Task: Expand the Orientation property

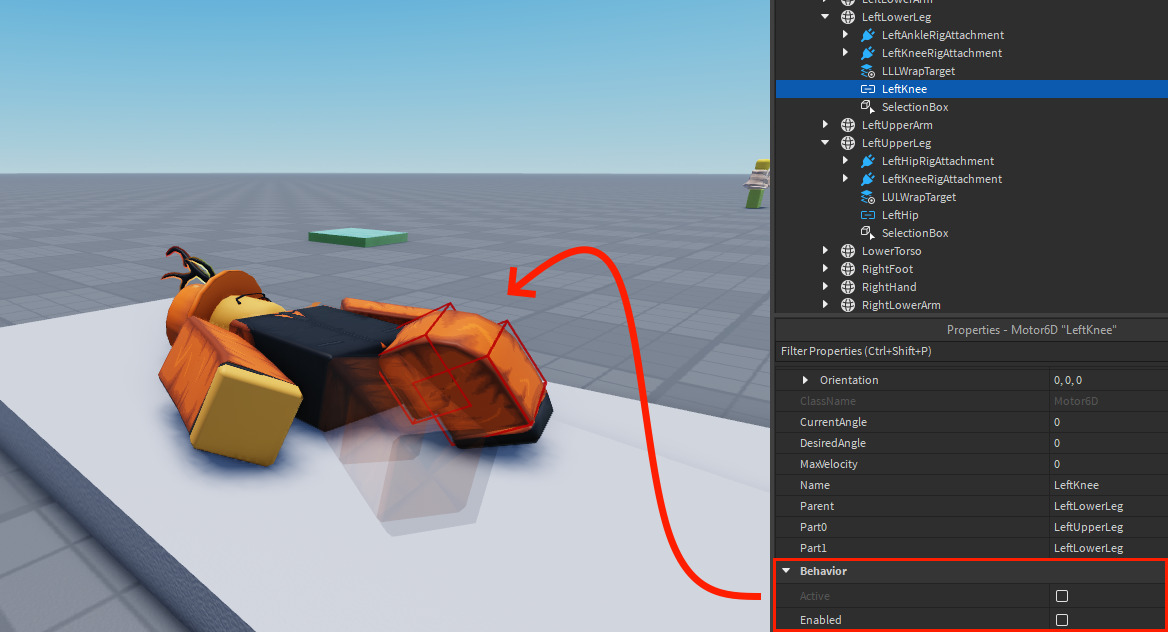Action: (805, 380)
